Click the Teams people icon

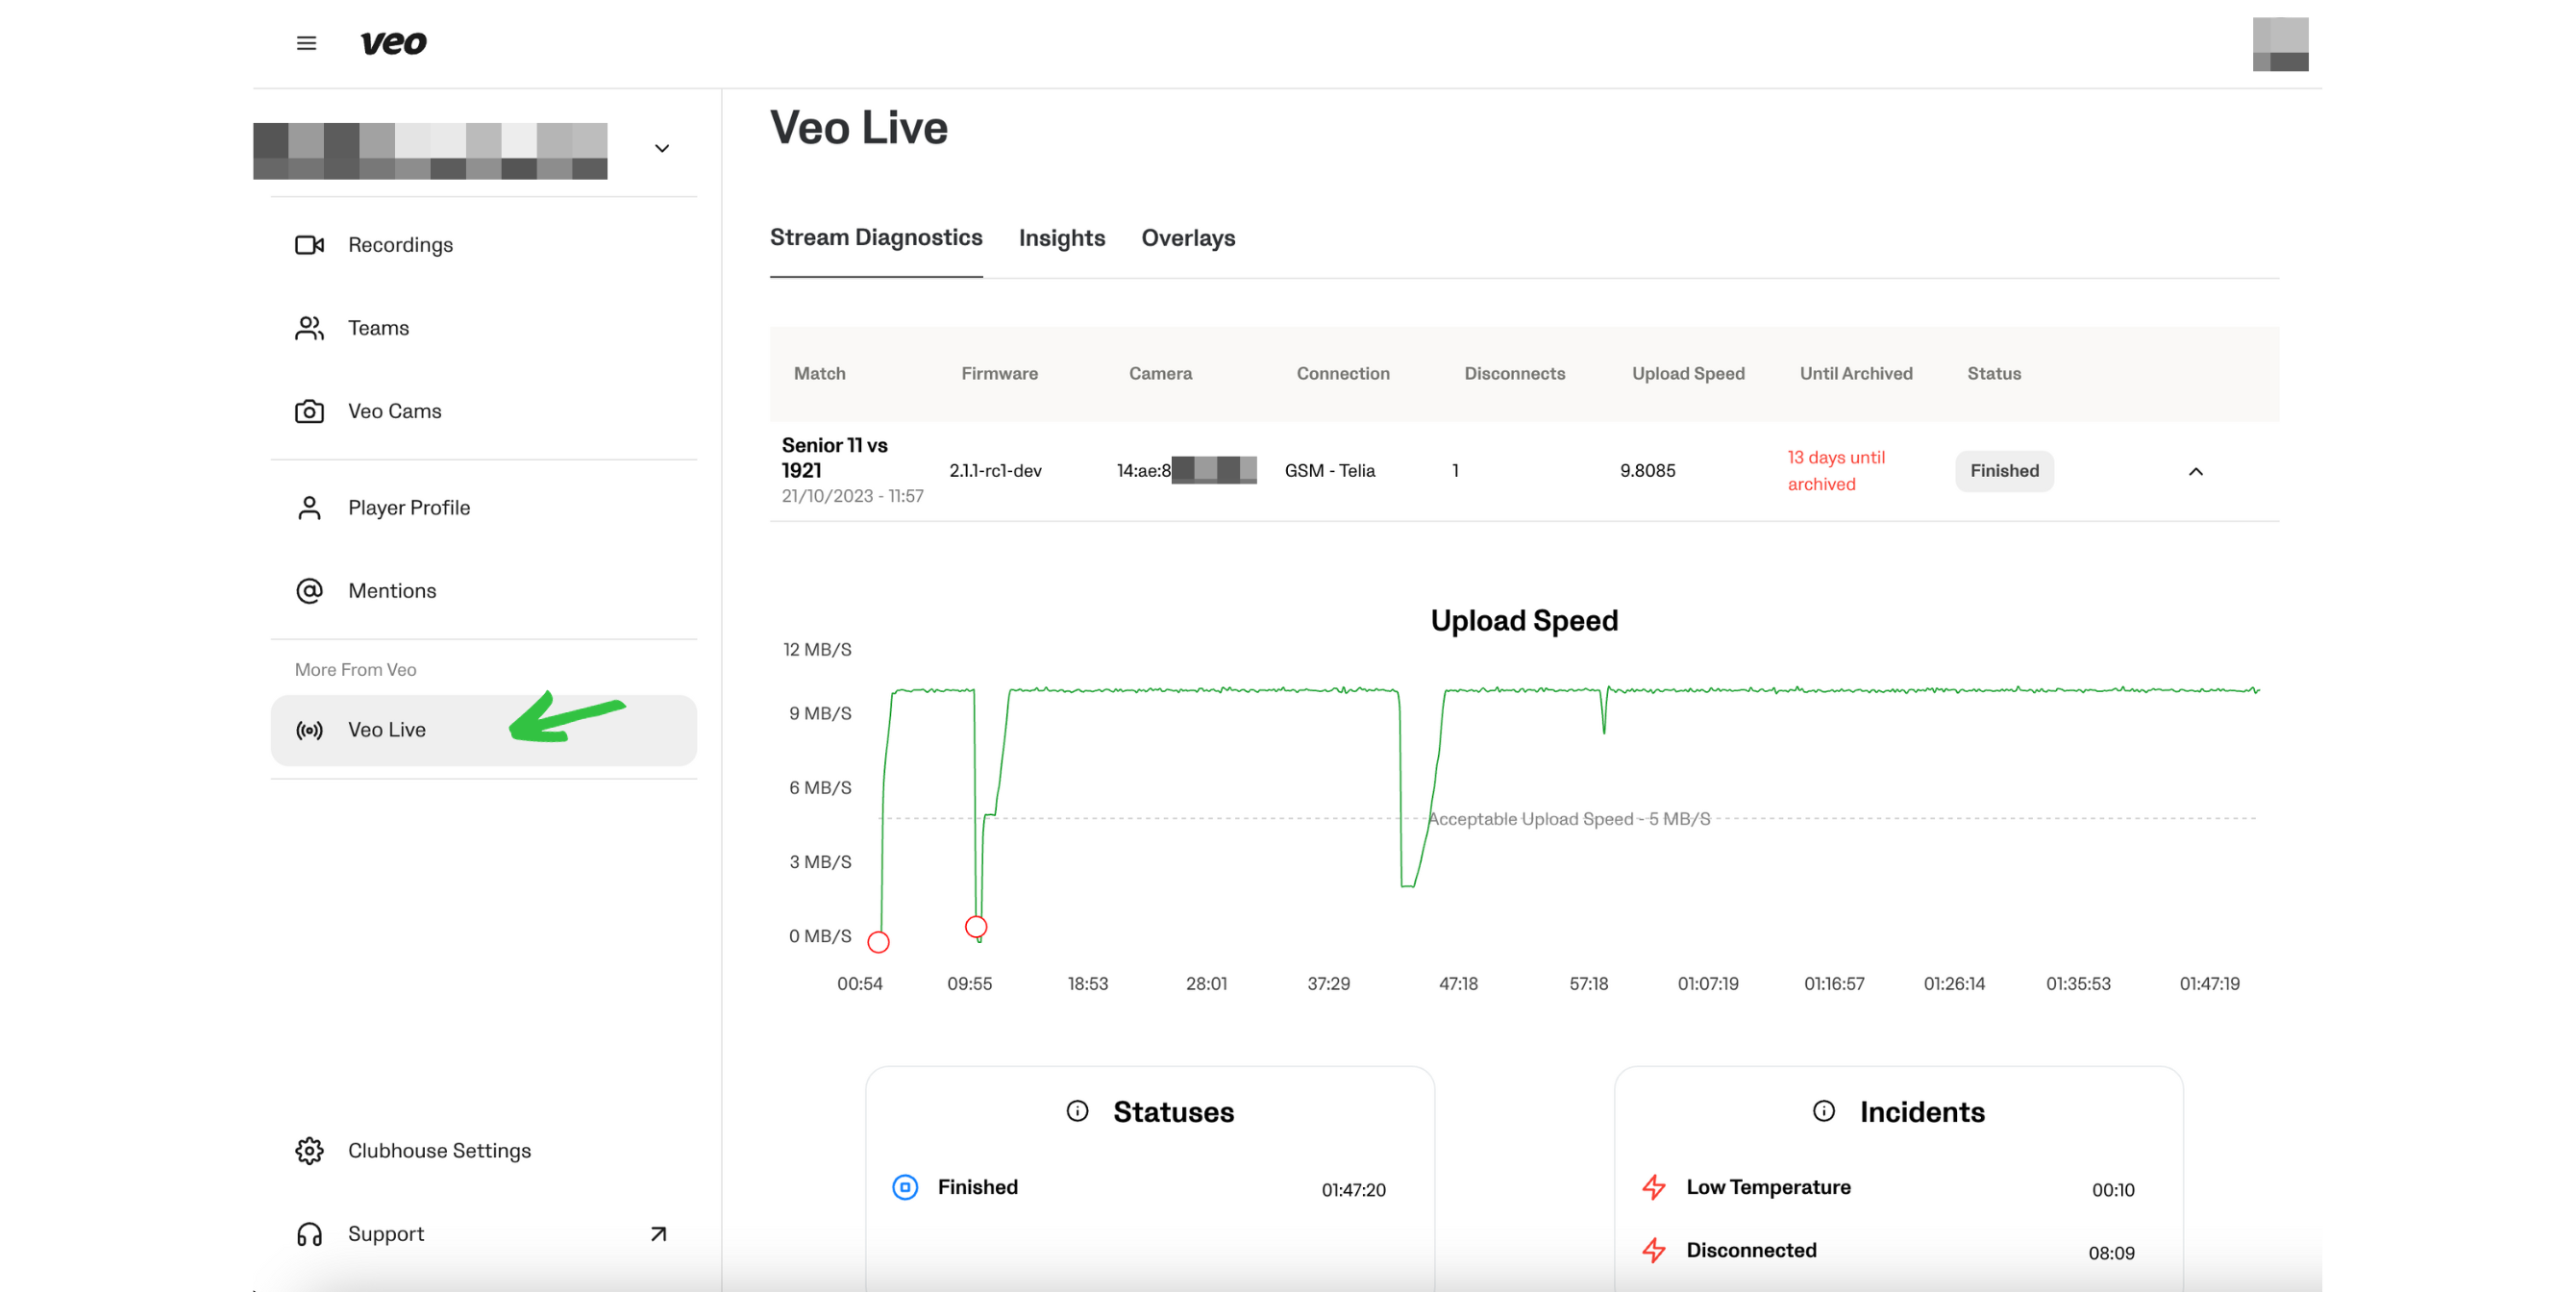coord(309,328)
